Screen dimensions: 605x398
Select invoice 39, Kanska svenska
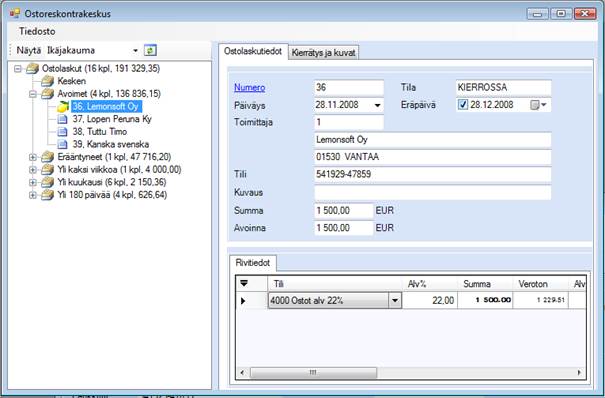(111, 144)
